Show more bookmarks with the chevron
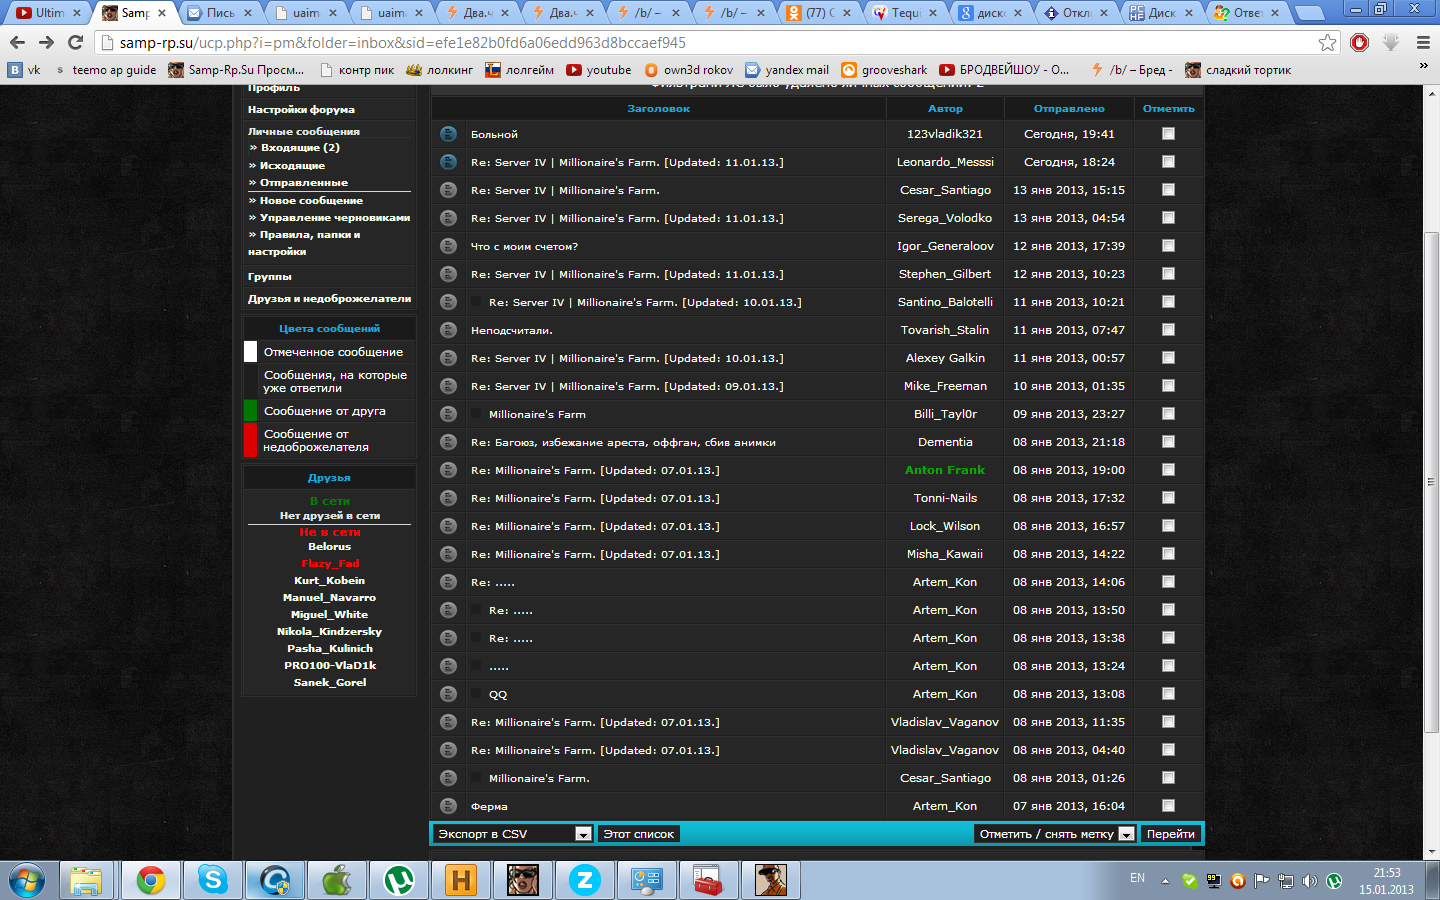This screenshot has height=900, width=1440. (x=1423, y=66)
